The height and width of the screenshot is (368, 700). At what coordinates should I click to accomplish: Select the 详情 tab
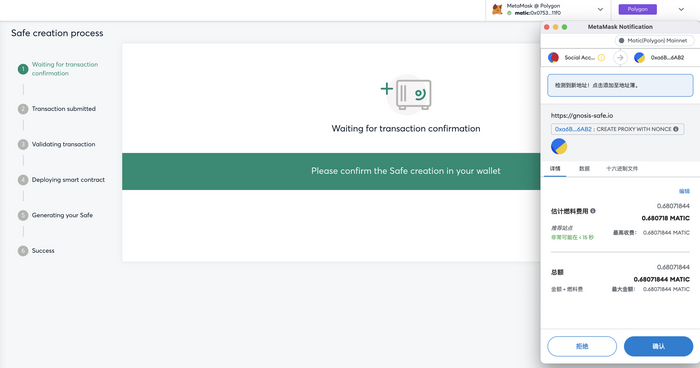coord(555,169)
